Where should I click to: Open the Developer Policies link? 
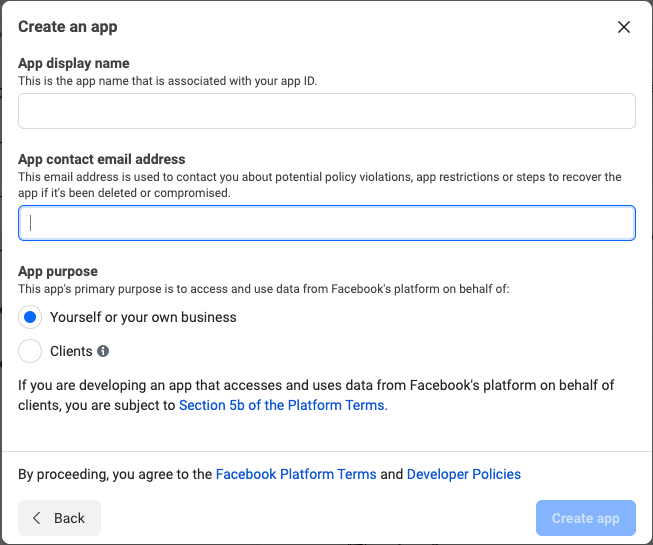[x=464, y=474]
